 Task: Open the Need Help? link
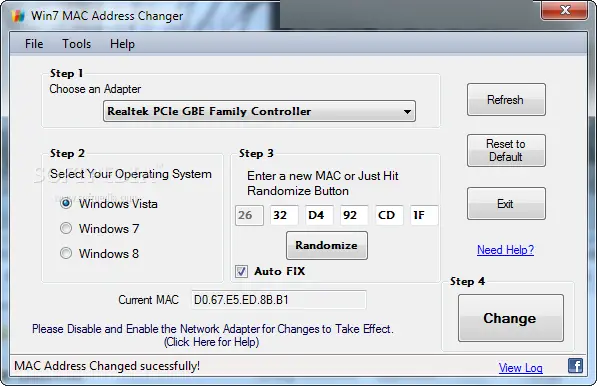click(505, 250)
